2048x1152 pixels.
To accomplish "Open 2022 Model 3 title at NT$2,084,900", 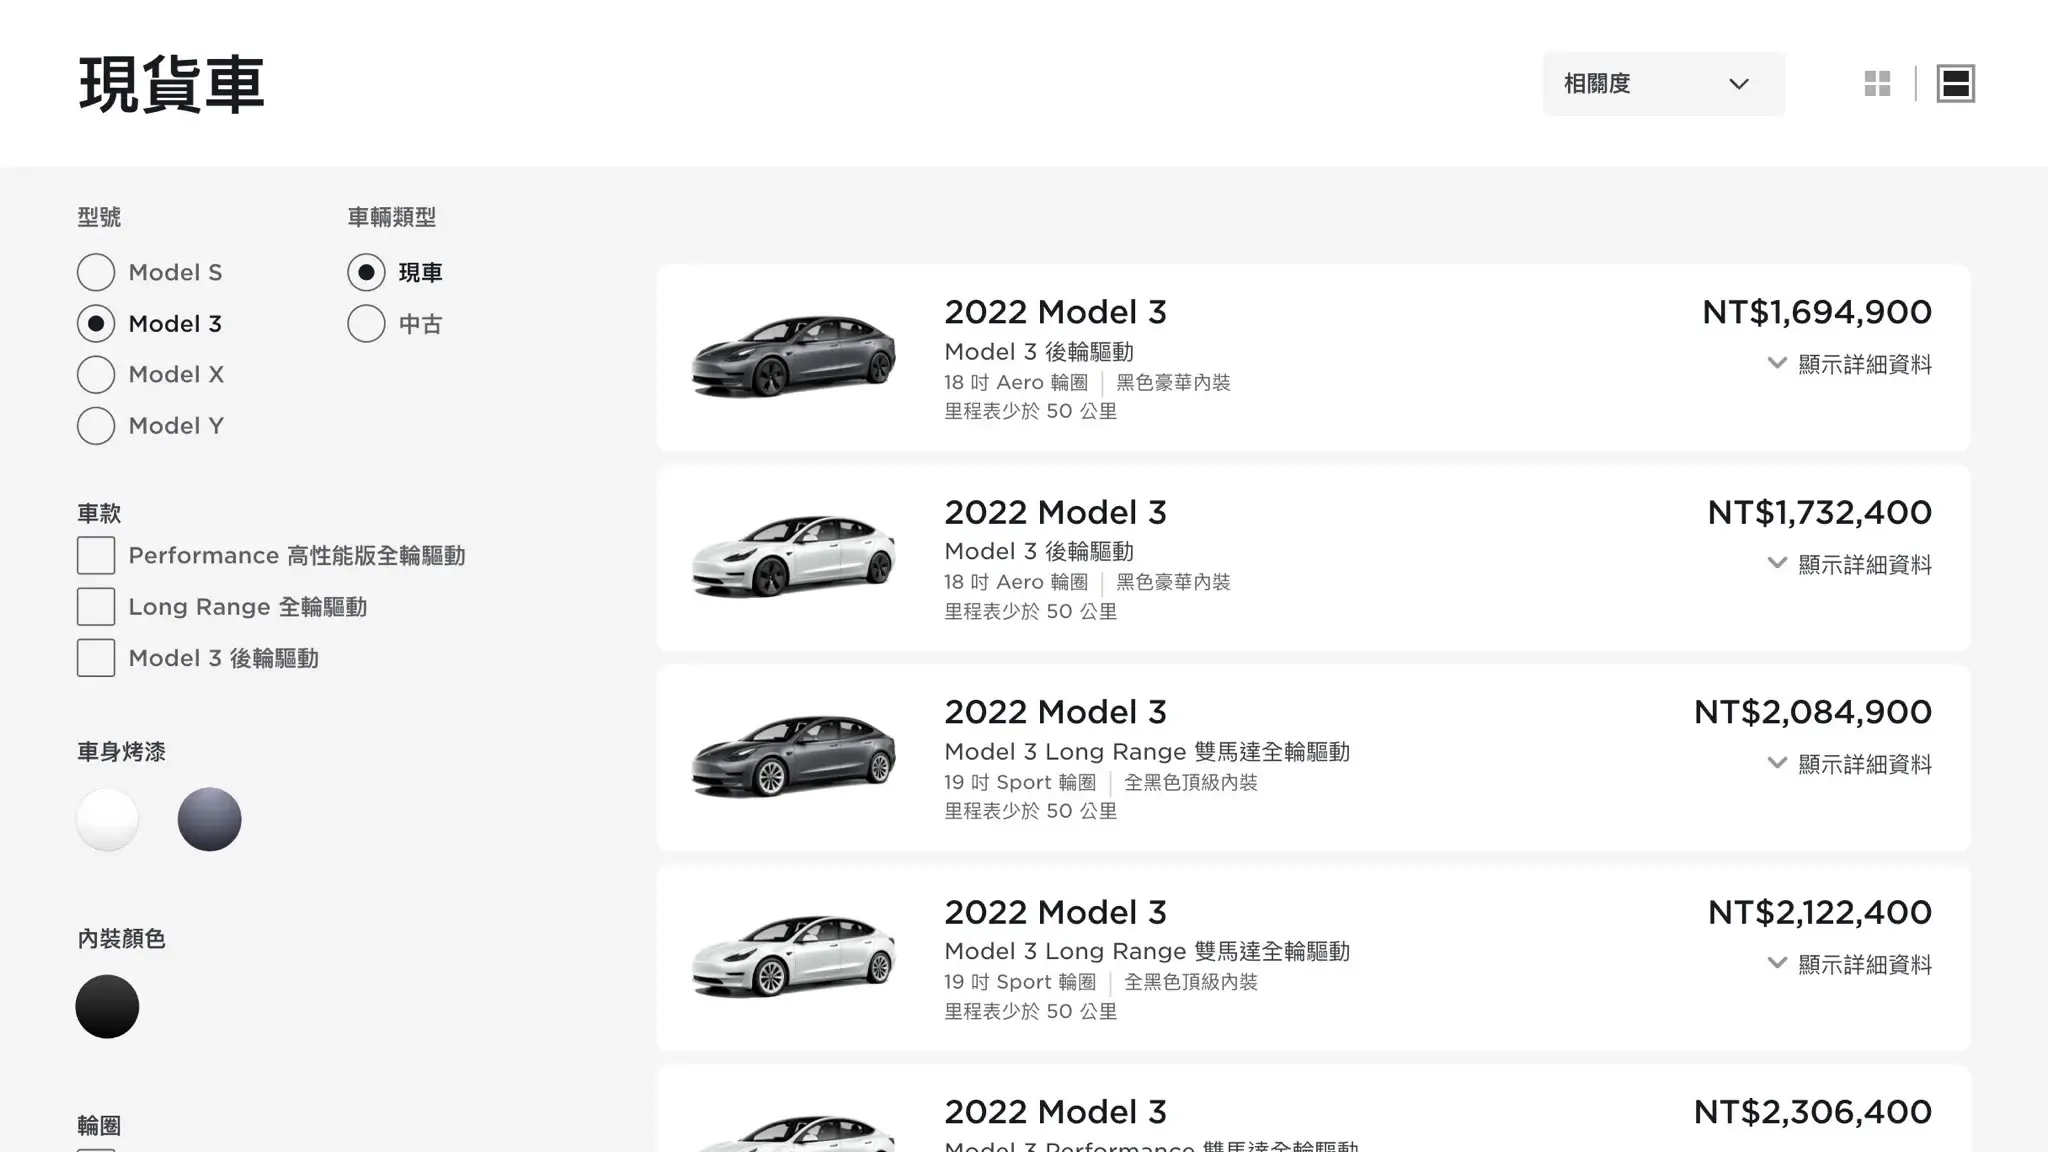I will (x=1056, y=712).
